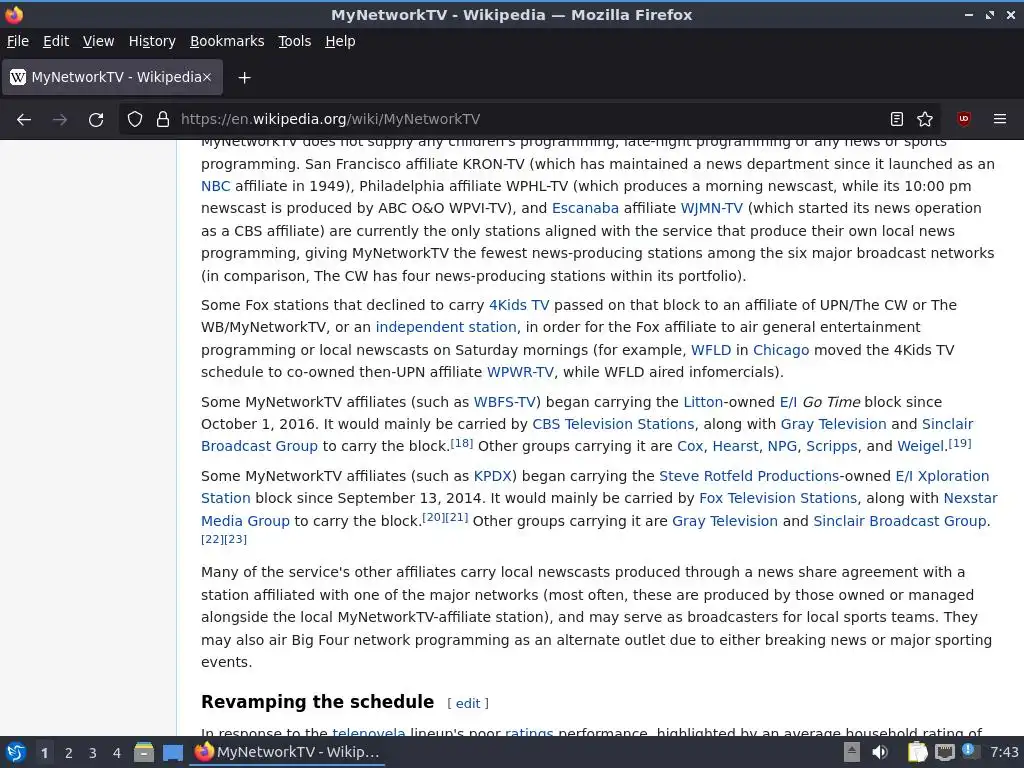Open CBS Television Stations link

point(613,424)
